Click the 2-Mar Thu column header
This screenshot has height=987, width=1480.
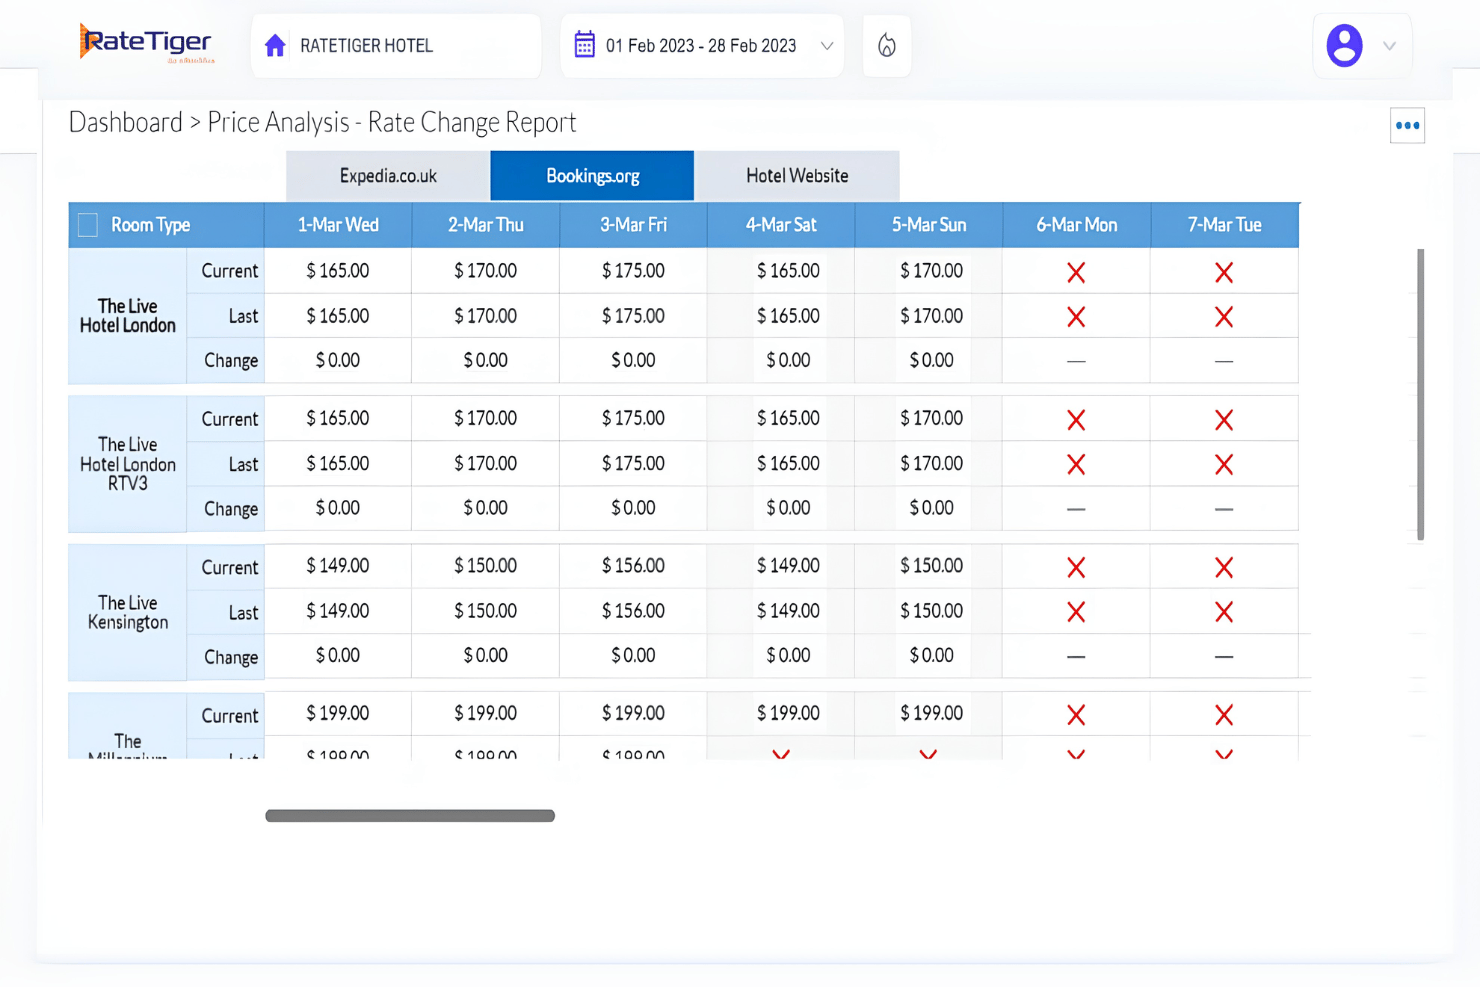(486, 225)
